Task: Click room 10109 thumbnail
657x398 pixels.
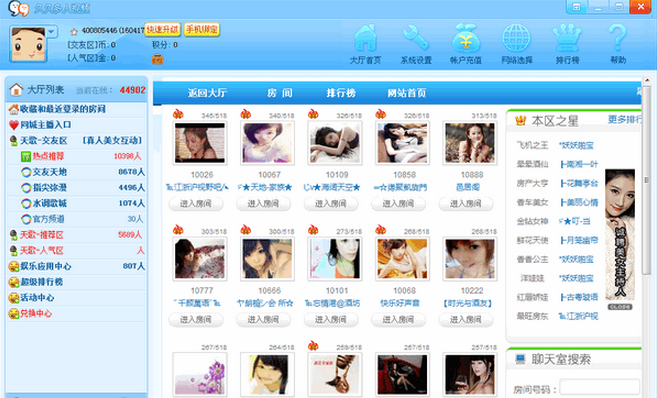Action: point(335,143)
